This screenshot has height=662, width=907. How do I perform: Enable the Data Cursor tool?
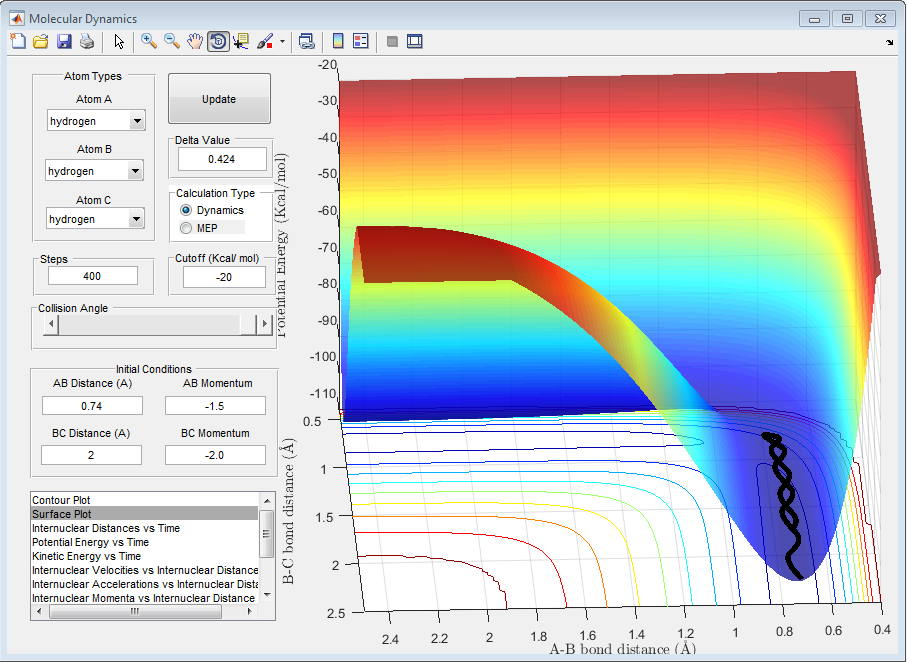click(x=241, y=41)
